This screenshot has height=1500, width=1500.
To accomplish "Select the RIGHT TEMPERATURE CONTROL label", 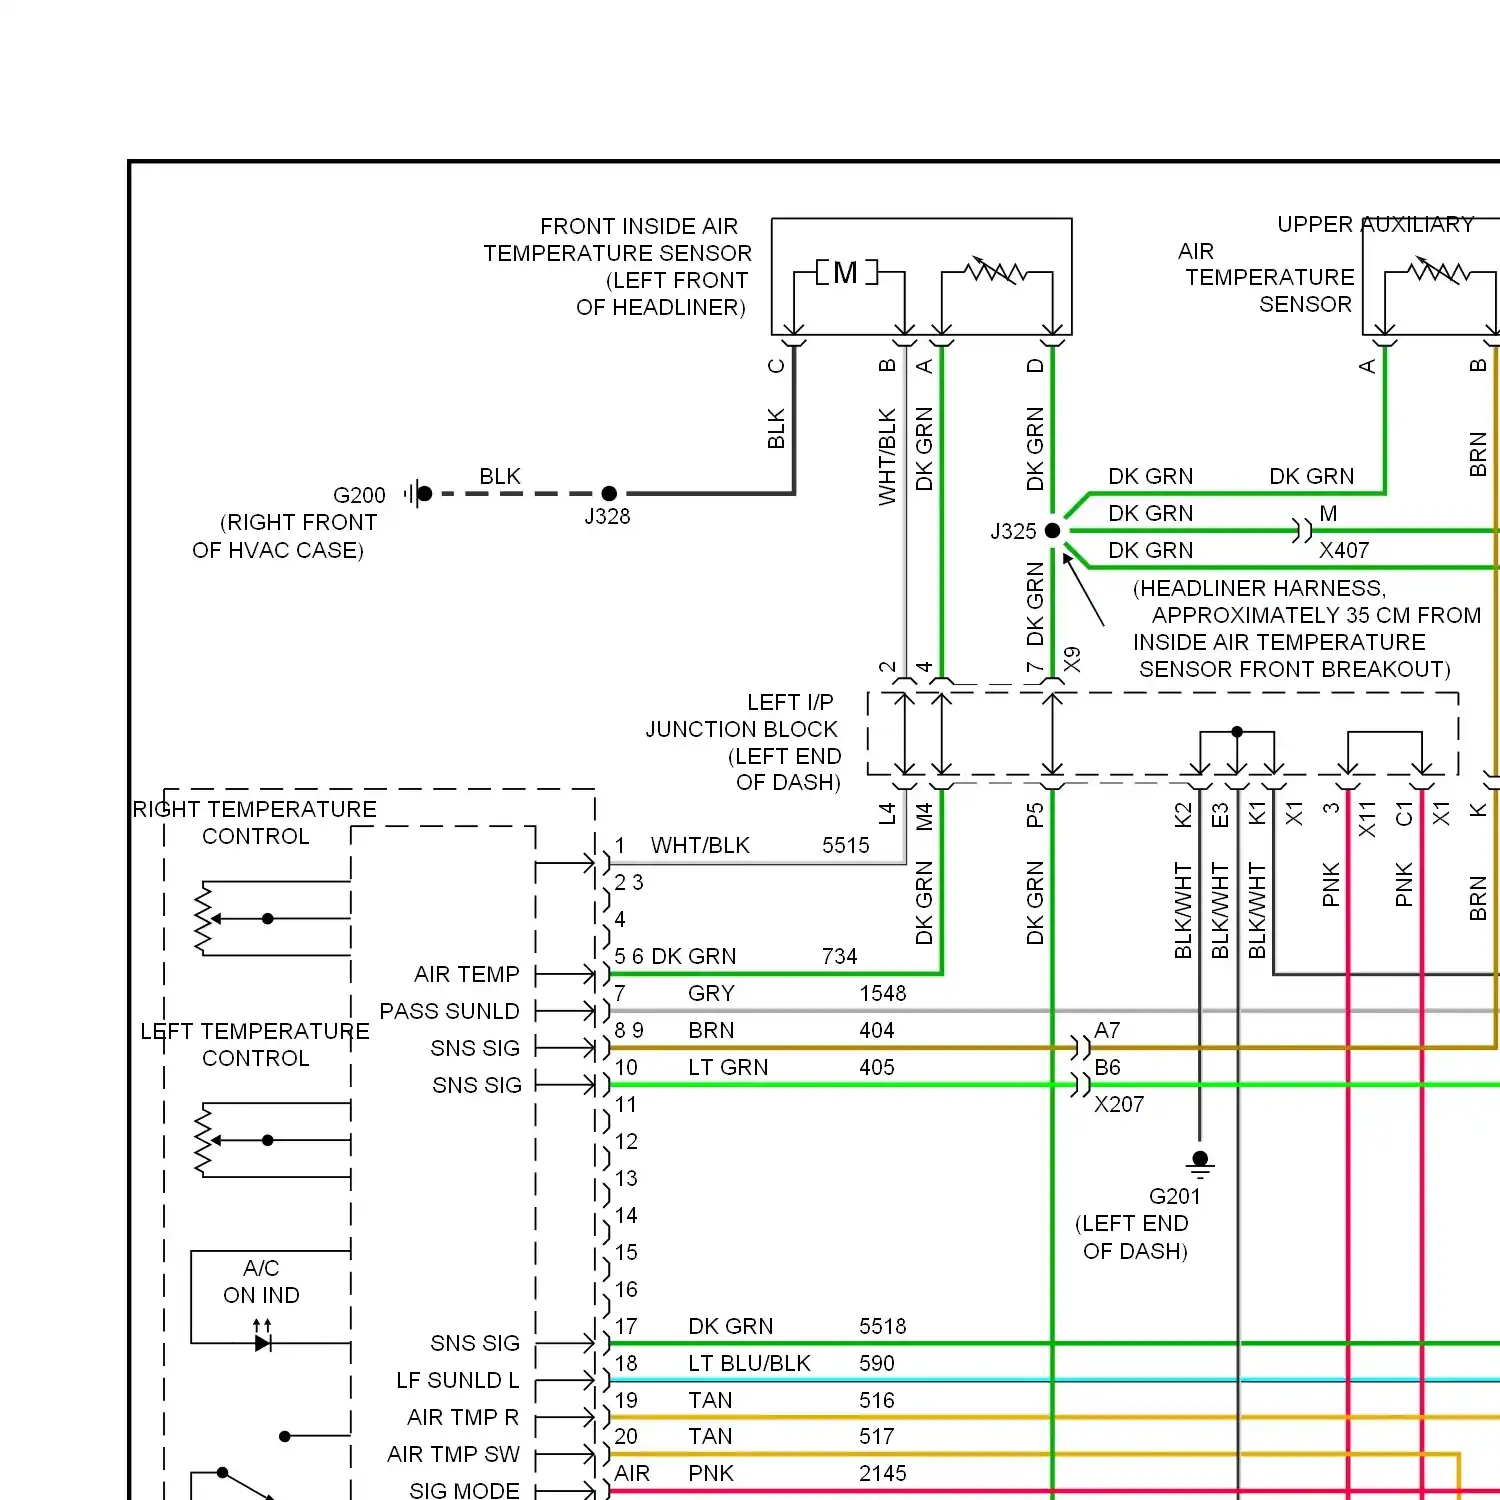I will coord(255,823).
